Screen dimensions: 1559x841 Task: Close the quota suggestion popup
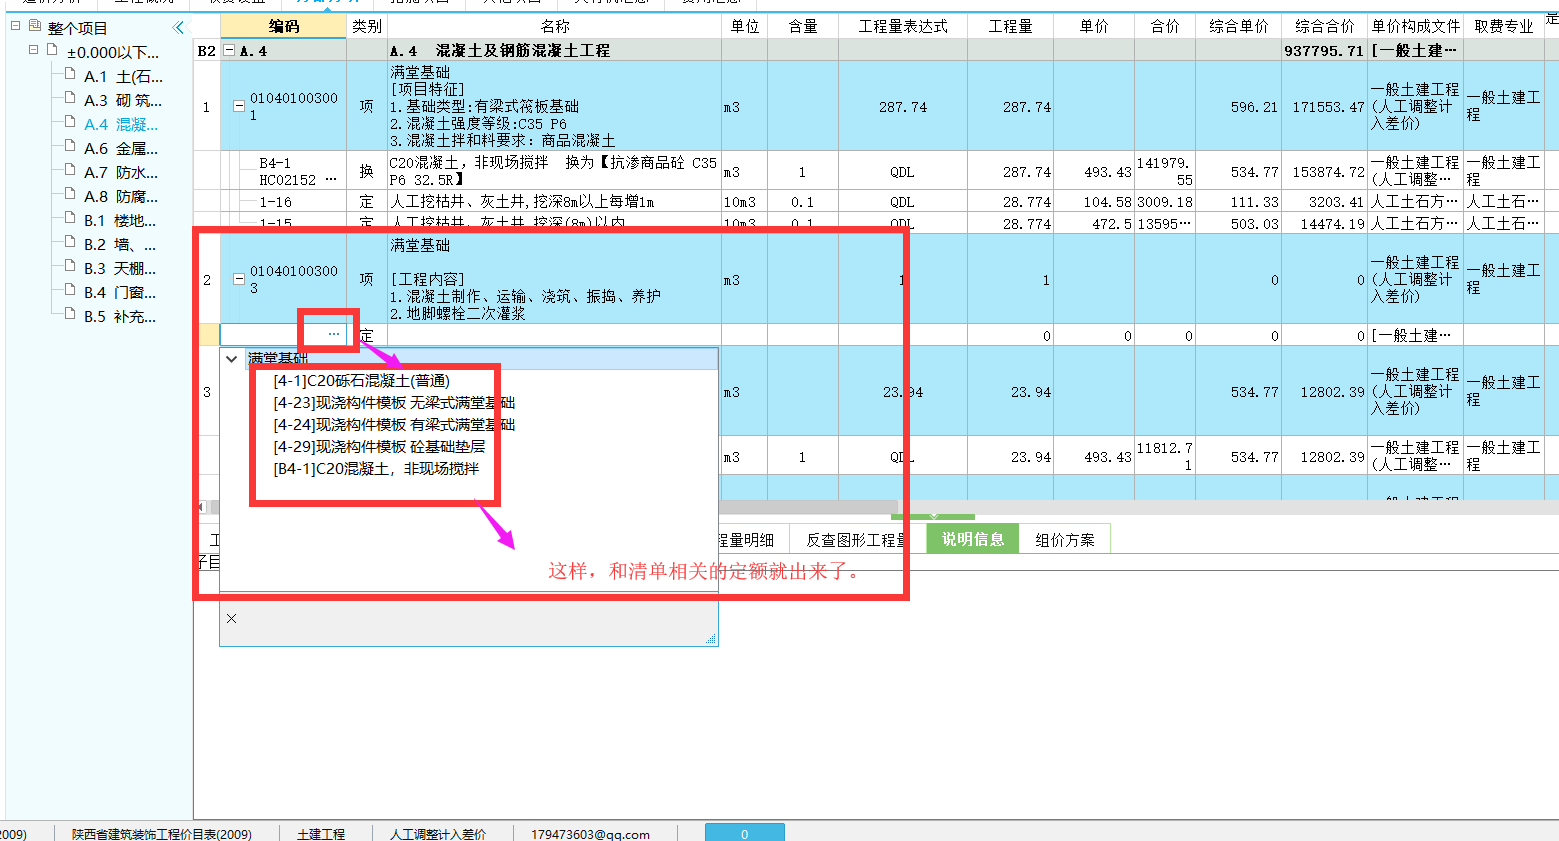pyautogui.click(x=231, y=619)
